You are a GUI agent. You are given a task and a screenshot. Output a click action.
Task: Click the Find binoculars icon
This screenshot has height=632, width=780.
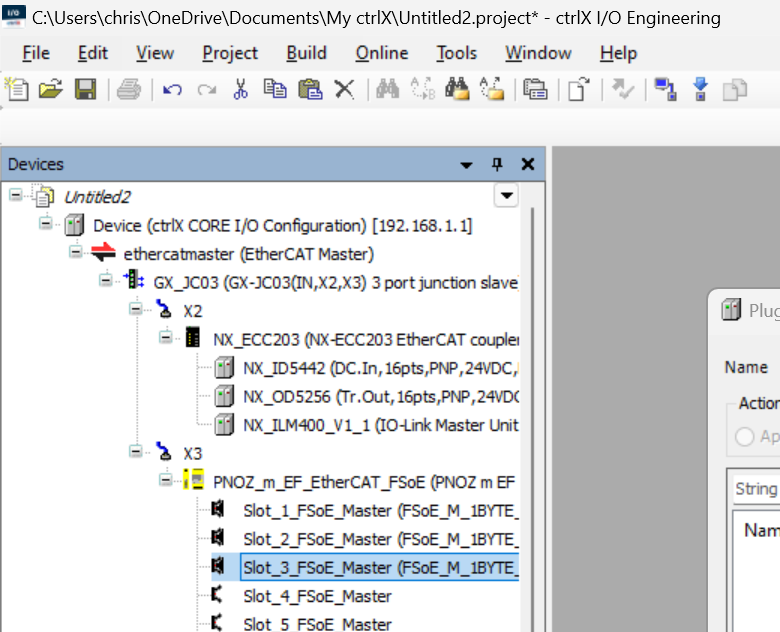click(388, 90)
